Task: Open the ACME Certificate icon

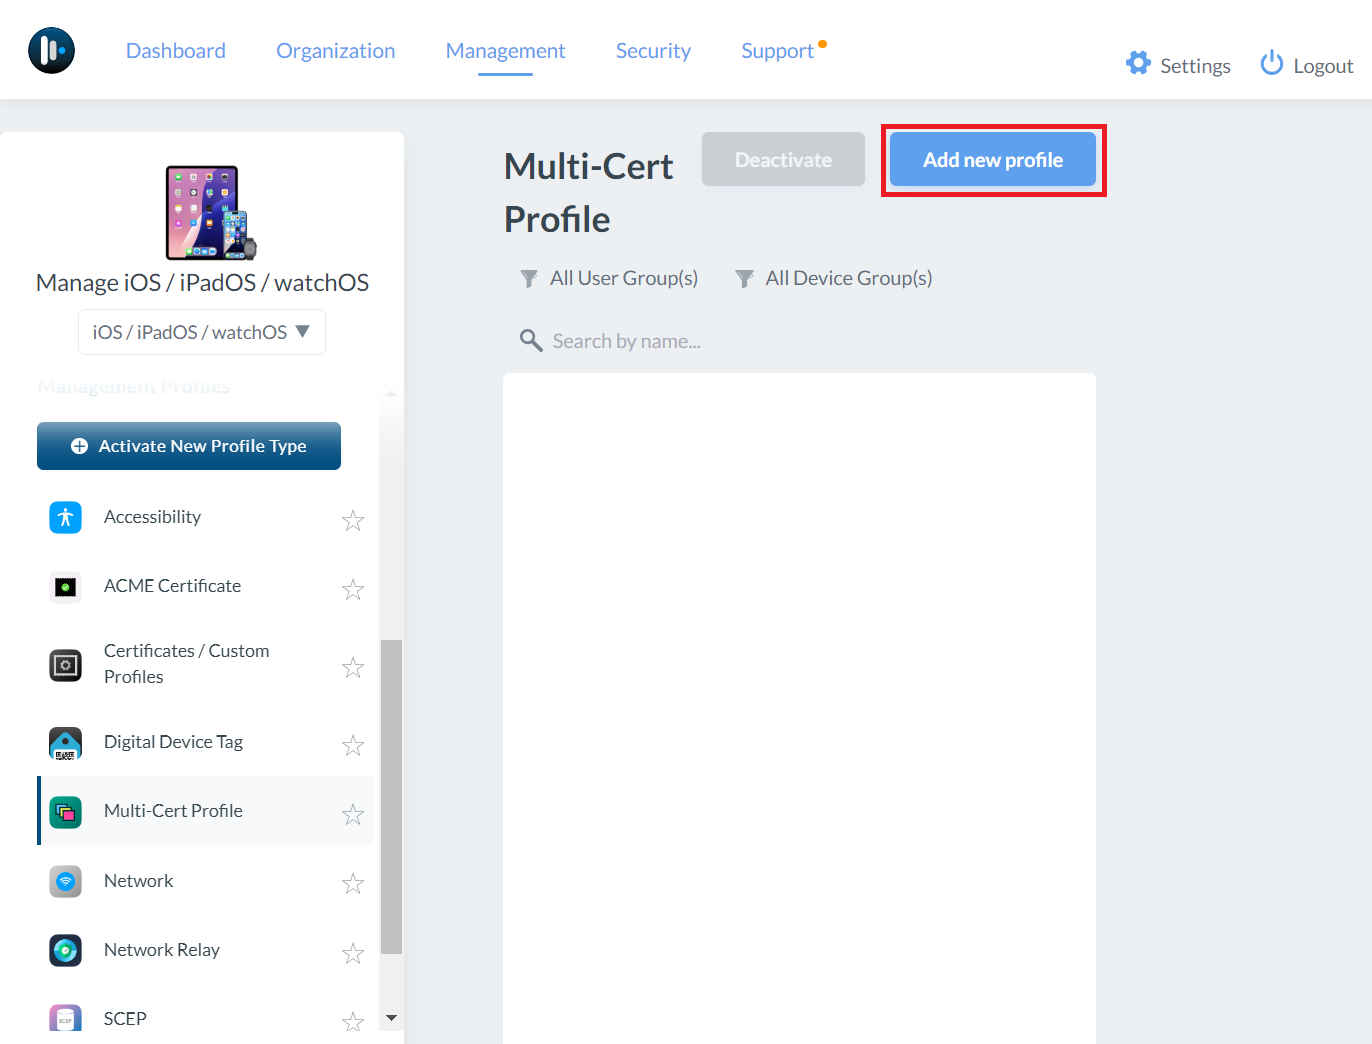Action: pyautogui.click(x=65, y=587)
